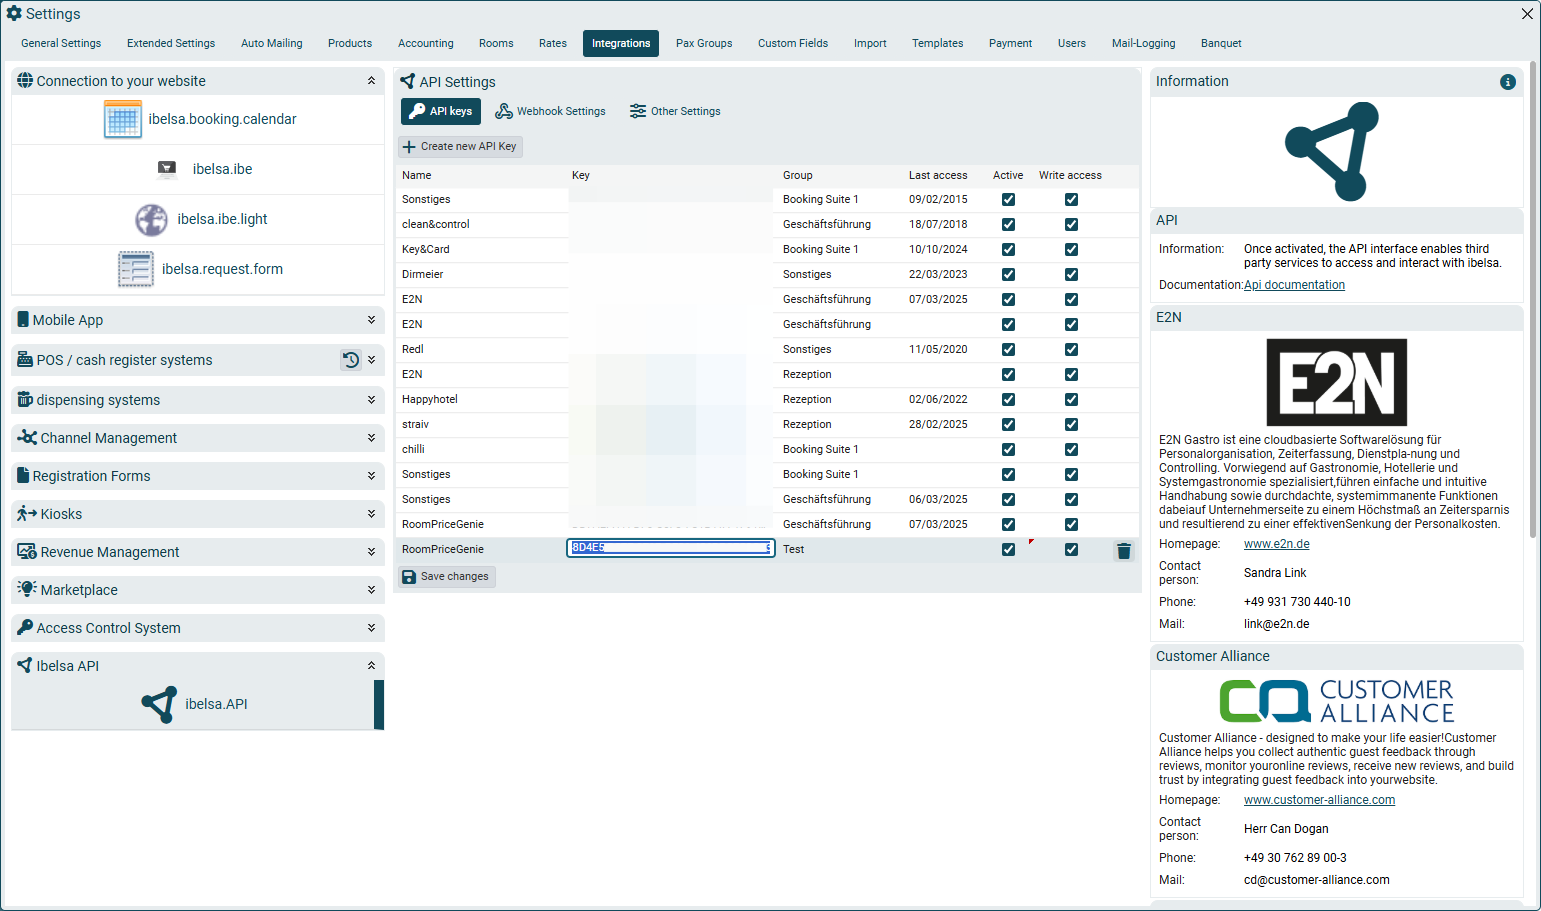Click the POS history clock icon
This screenshot has width=1541, height=911.
(351, 360)
